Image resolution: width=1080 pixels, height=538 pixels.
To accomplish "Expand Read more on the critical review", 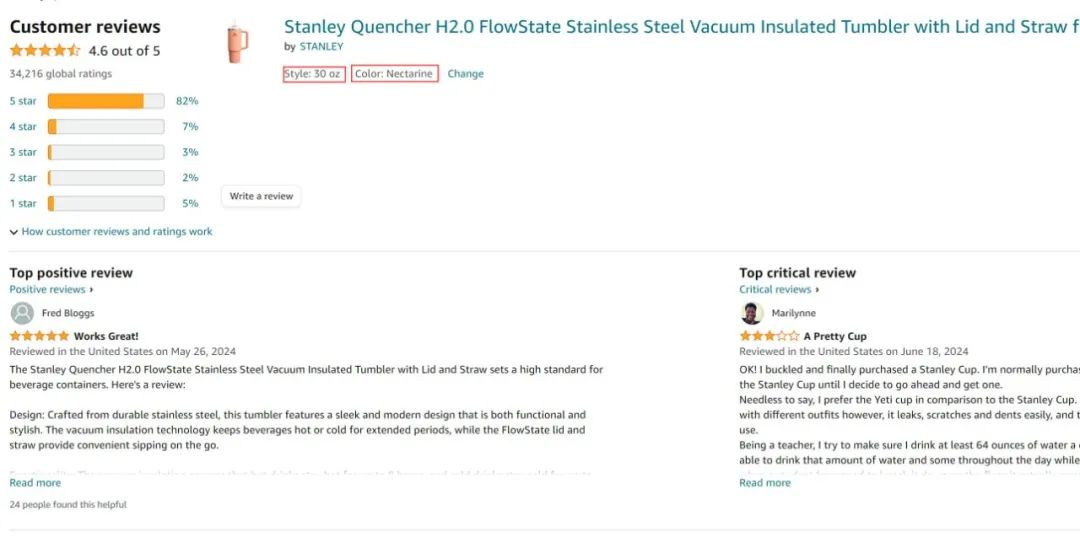I will click(765, 483).
